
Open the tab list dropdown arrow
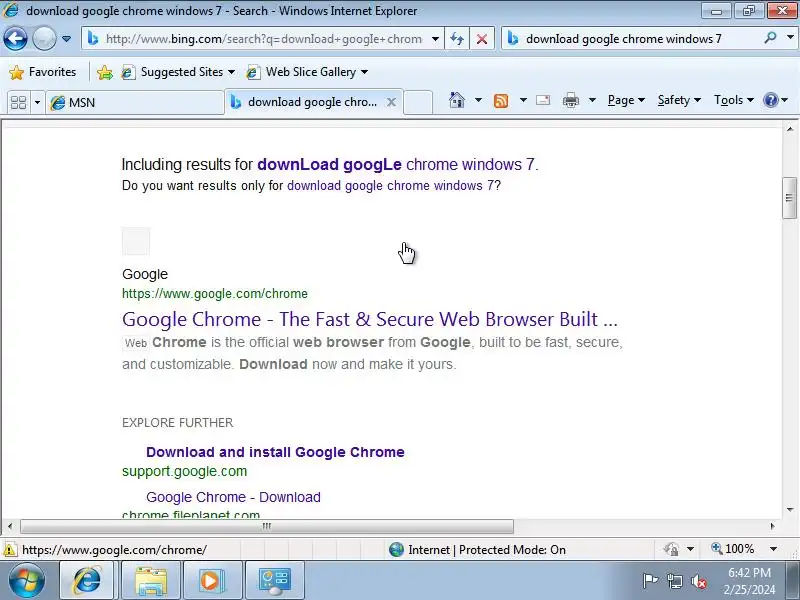[37, 103]
